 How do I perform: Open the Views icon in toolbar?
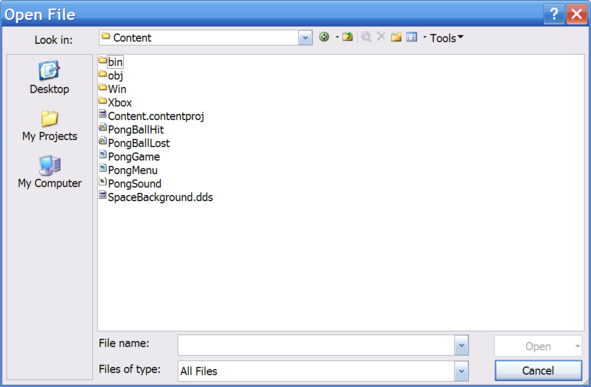(x=412, y=37)
